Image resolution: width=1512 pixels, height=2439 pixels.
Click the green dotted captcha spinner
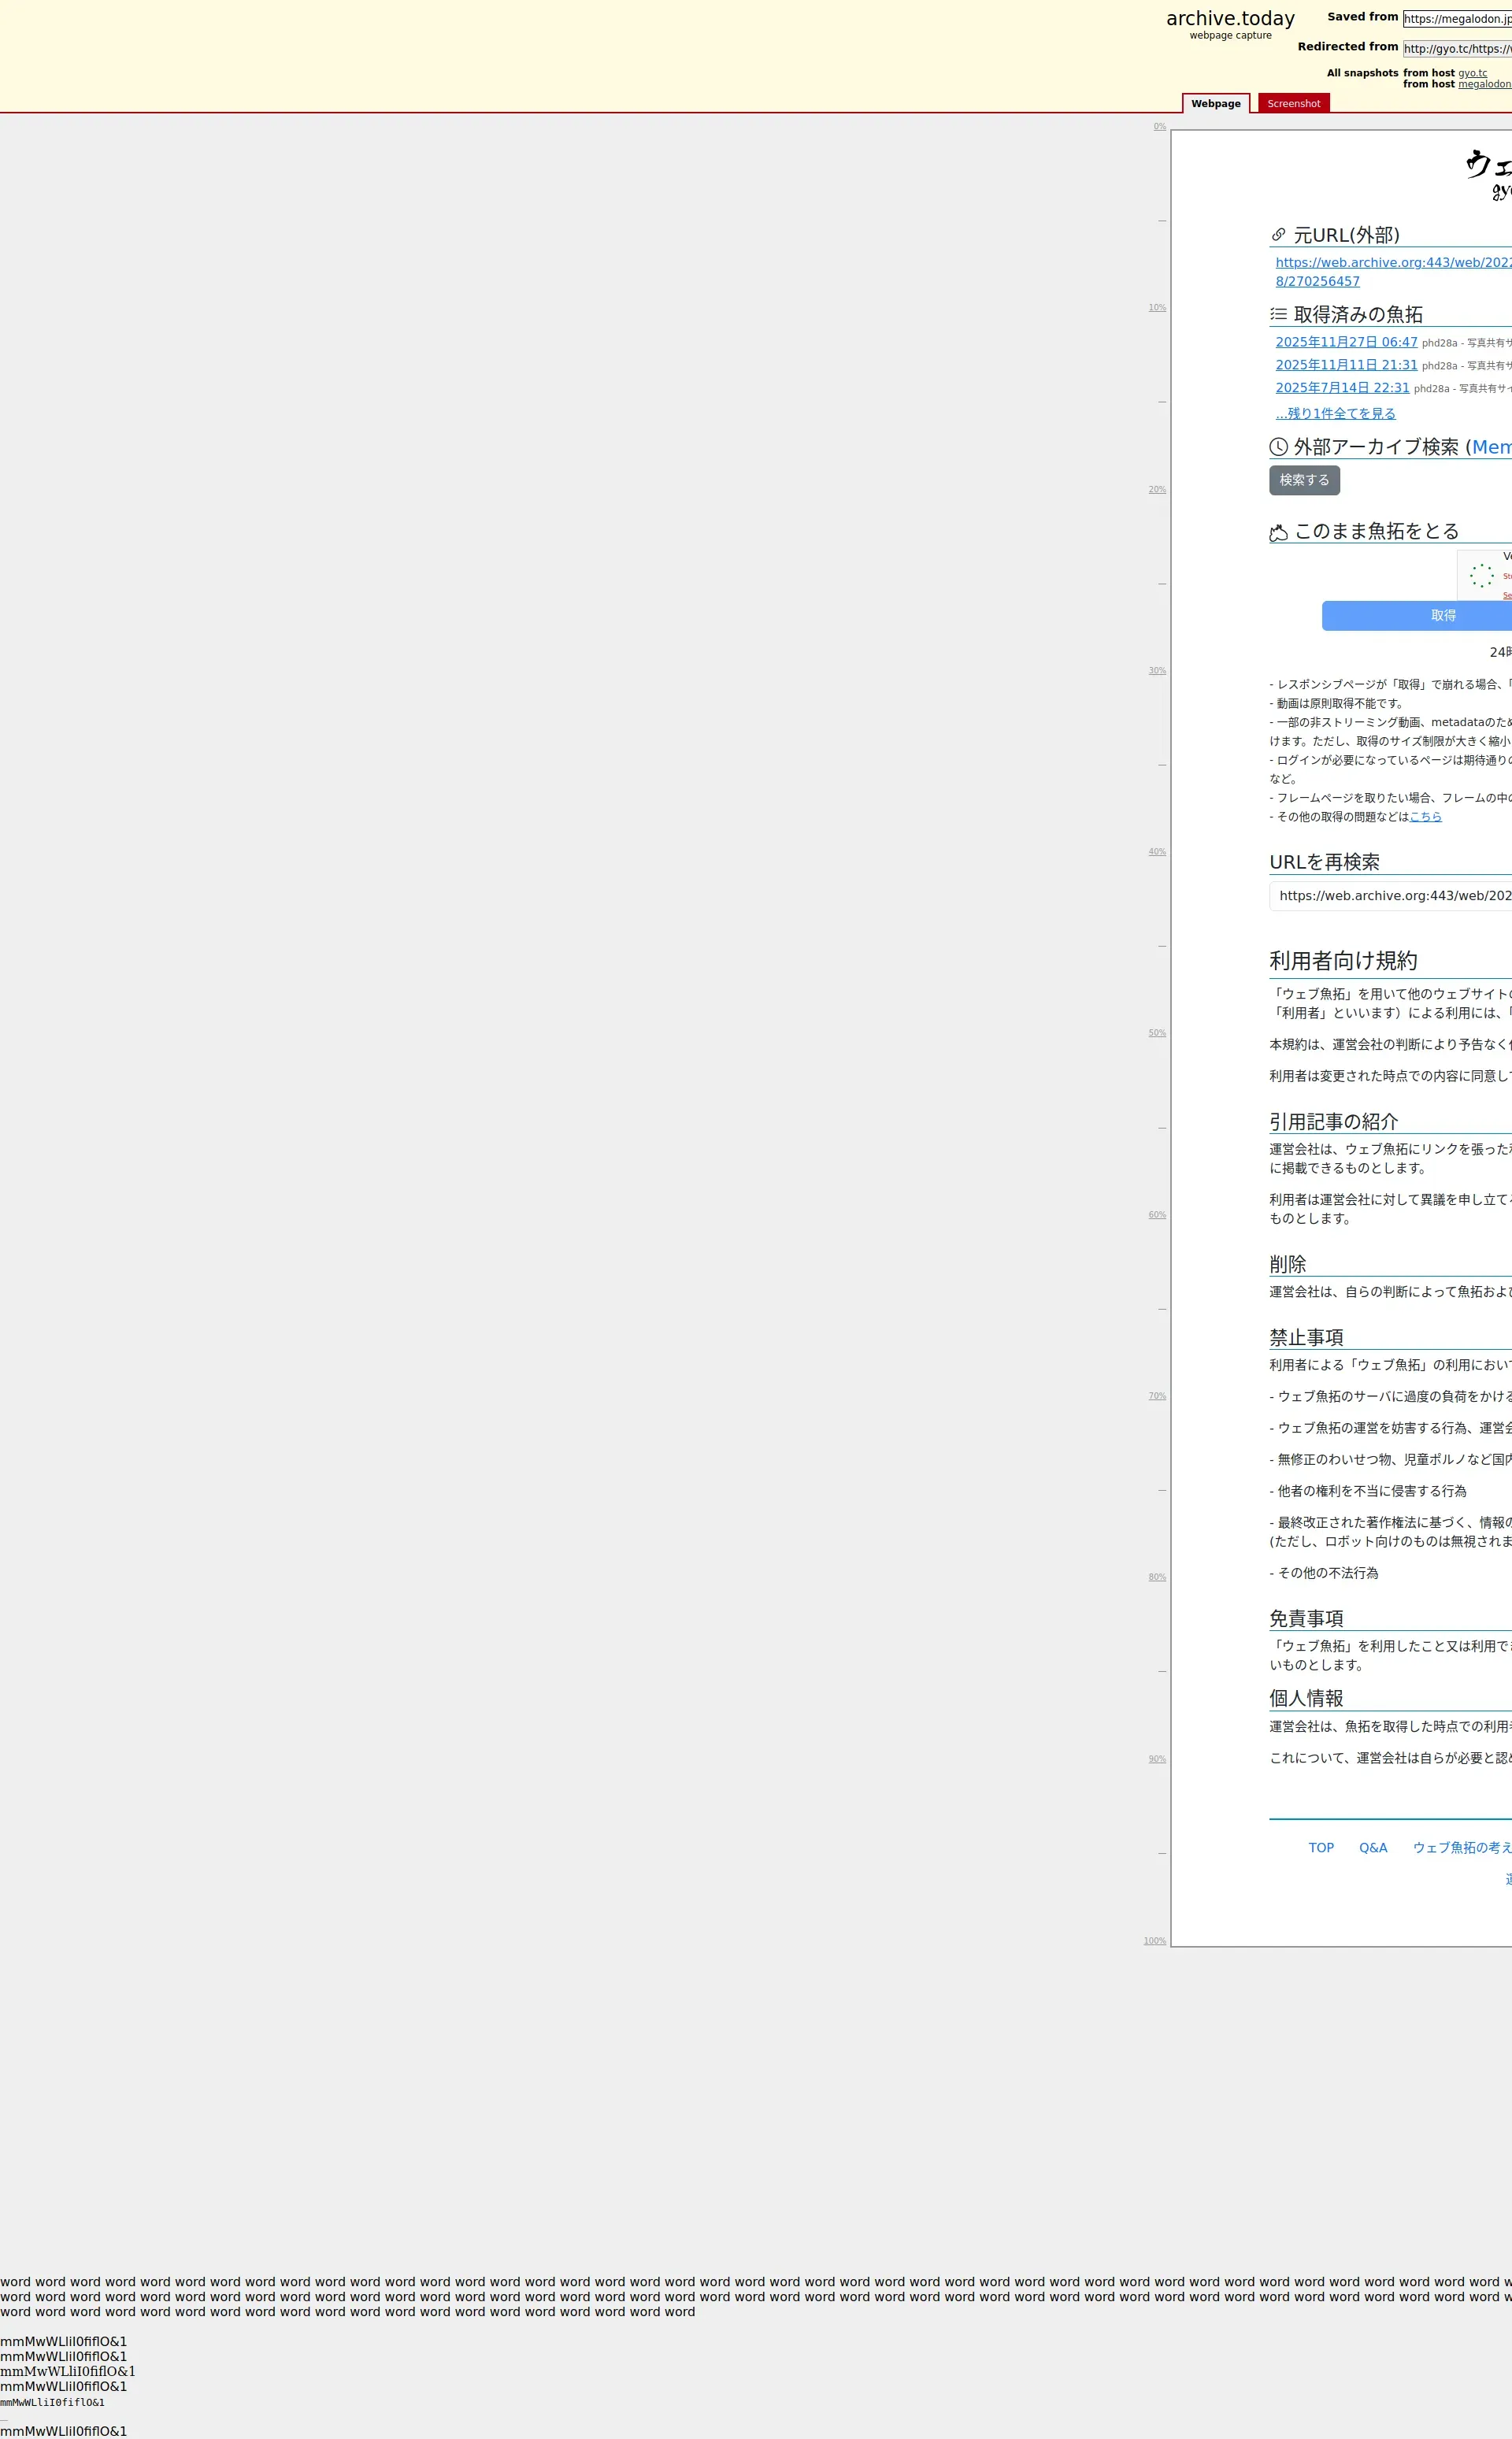click(1481, 576)
